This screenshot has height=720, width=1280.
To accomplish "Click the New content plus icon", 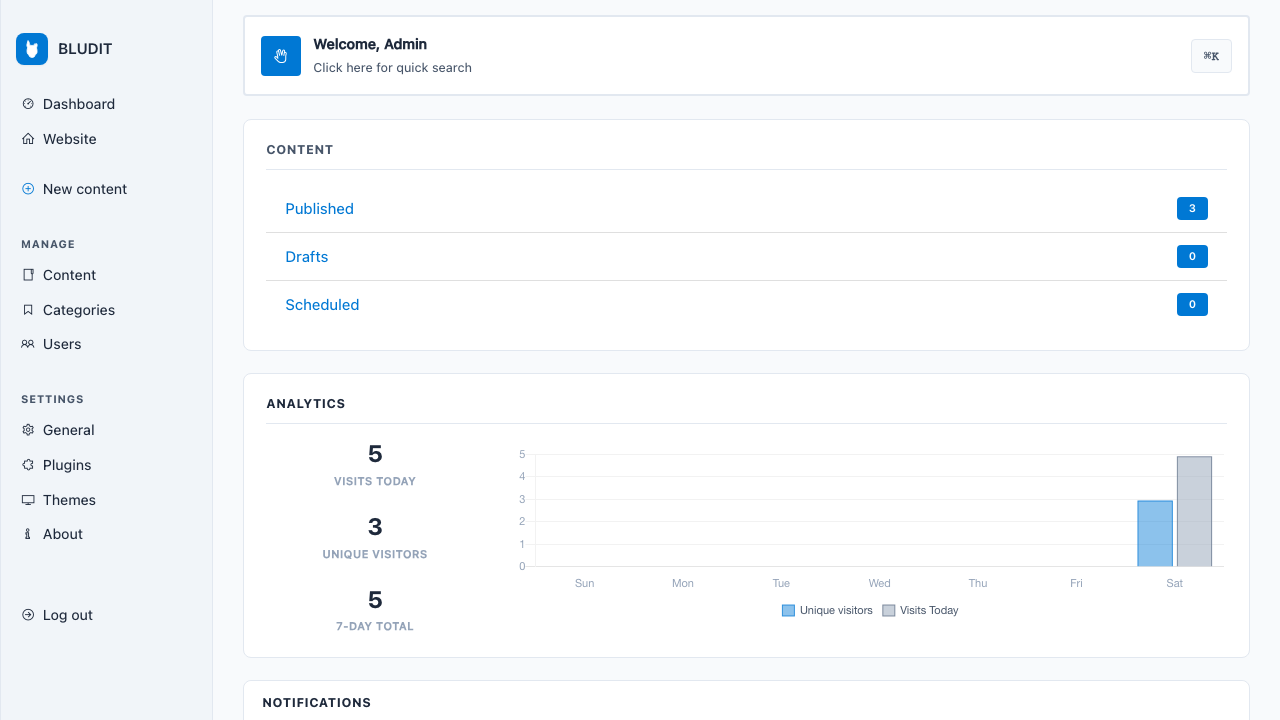I will (x=28, y=189).
